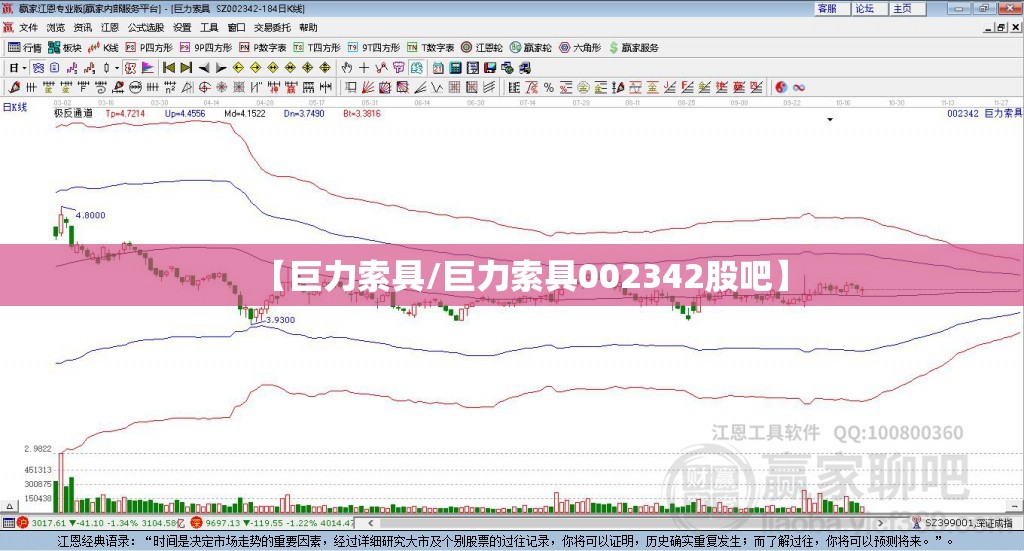This screenshot has height=551, width=1024.
Task: Click the yin-yang icon
Action: [781, 87]
